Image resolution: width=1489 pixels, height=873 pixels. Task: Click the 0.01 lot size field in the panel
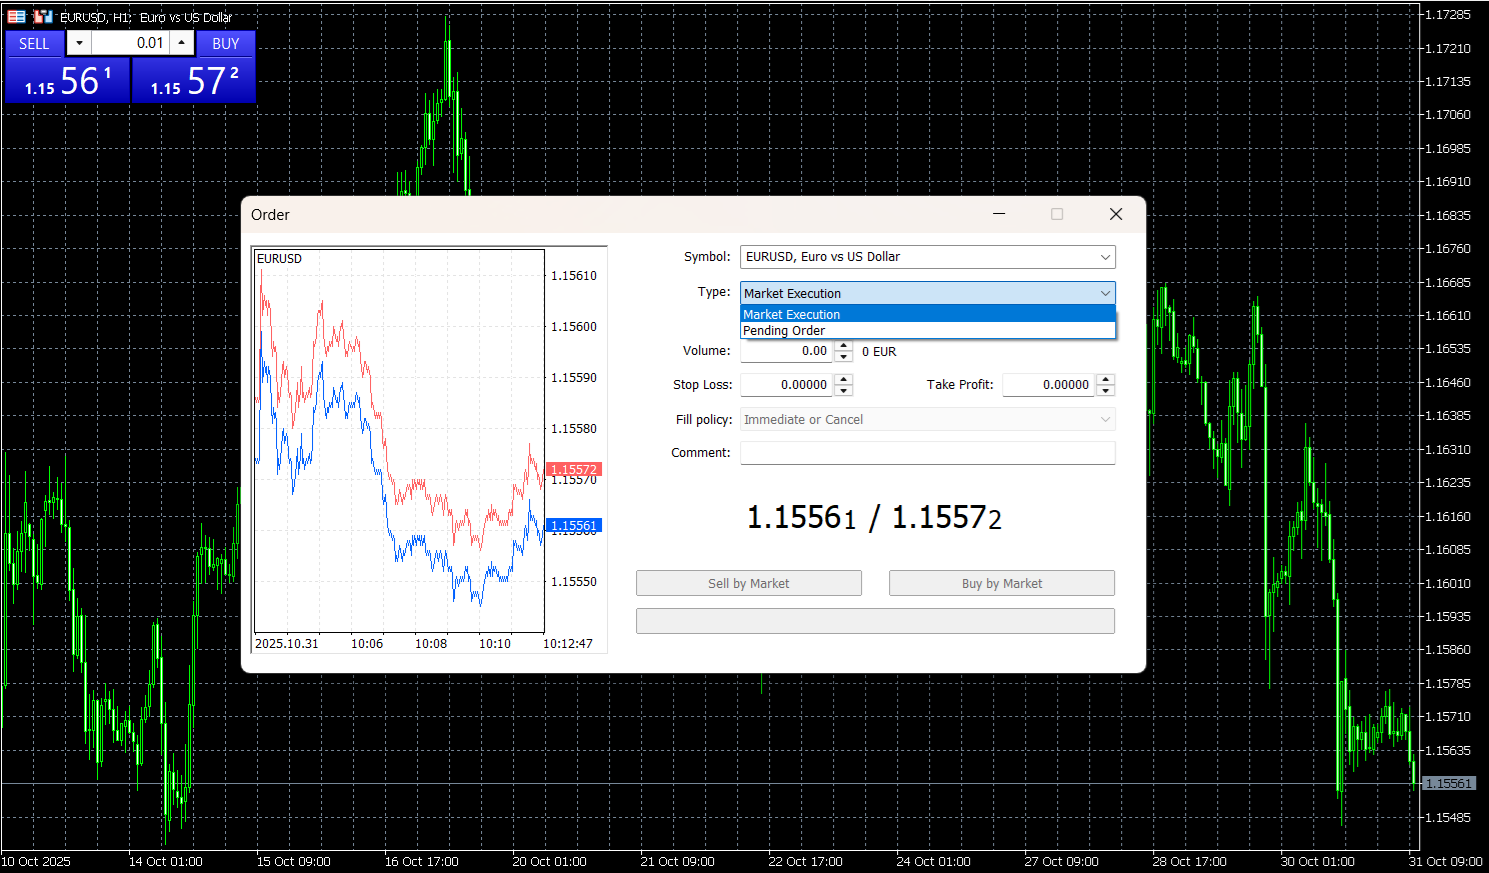click(130, 43)
